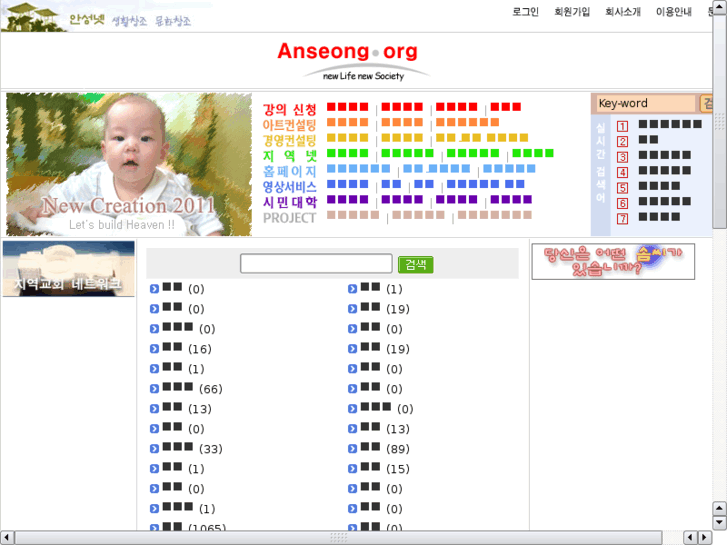This screenshot has height=545, width=727.
Task: Open the category showing count (15)
Action: coord(385,468)
